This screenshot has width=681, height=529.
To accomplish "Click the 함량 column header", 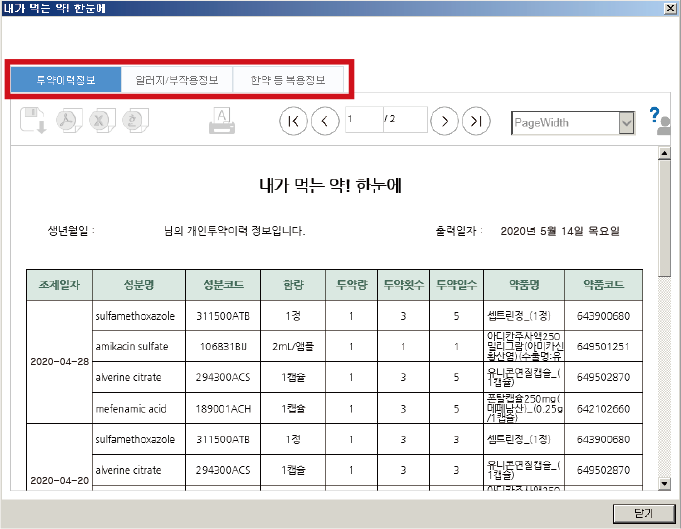I will click(x=293, y=285).
